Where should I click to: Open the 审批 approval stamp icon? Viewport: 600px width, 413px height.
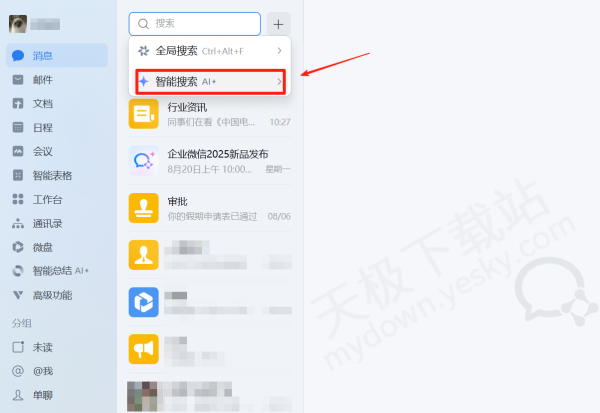click(143, 208)
